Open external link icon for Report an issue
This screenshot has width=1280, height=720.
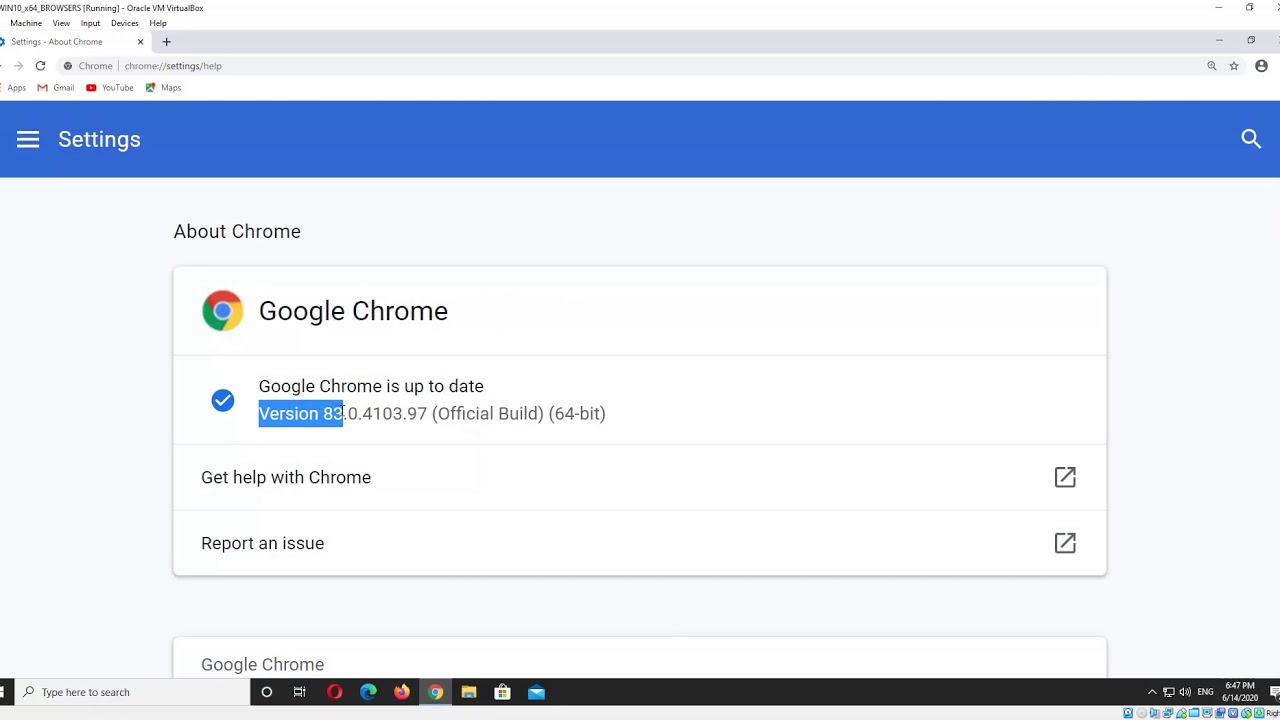1065,543
